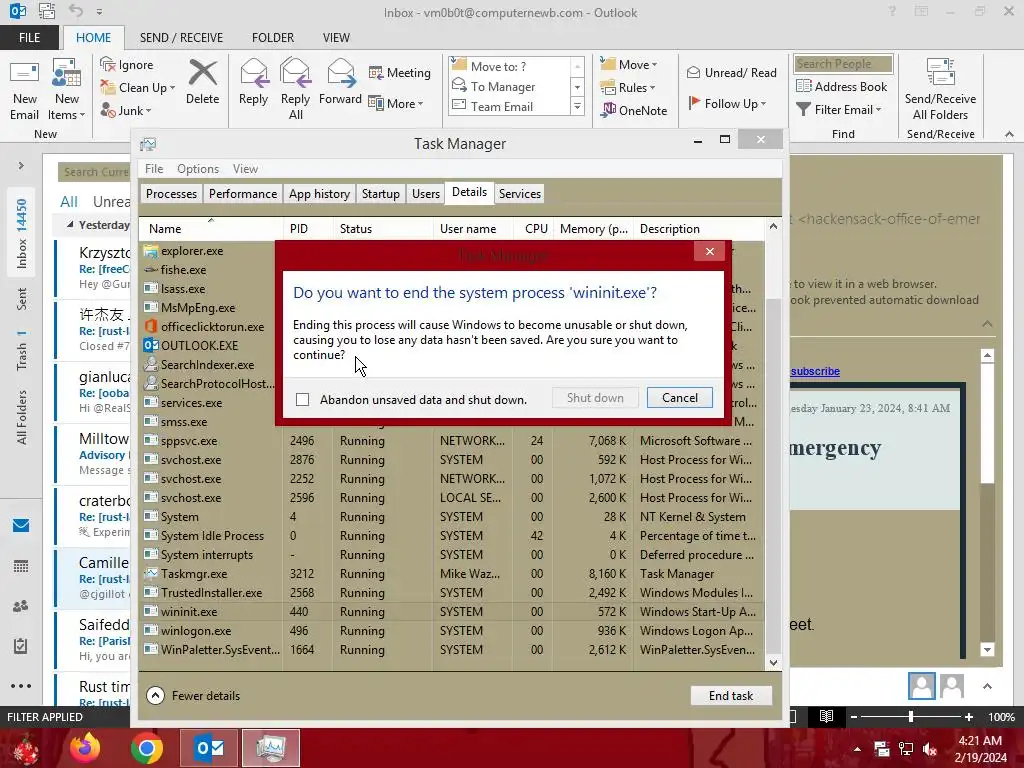Image resolution: width=1024 pixels, height=768 pixels.
Task: Click the Forward icon in Outlook
Action: click(x=340, y=82)
